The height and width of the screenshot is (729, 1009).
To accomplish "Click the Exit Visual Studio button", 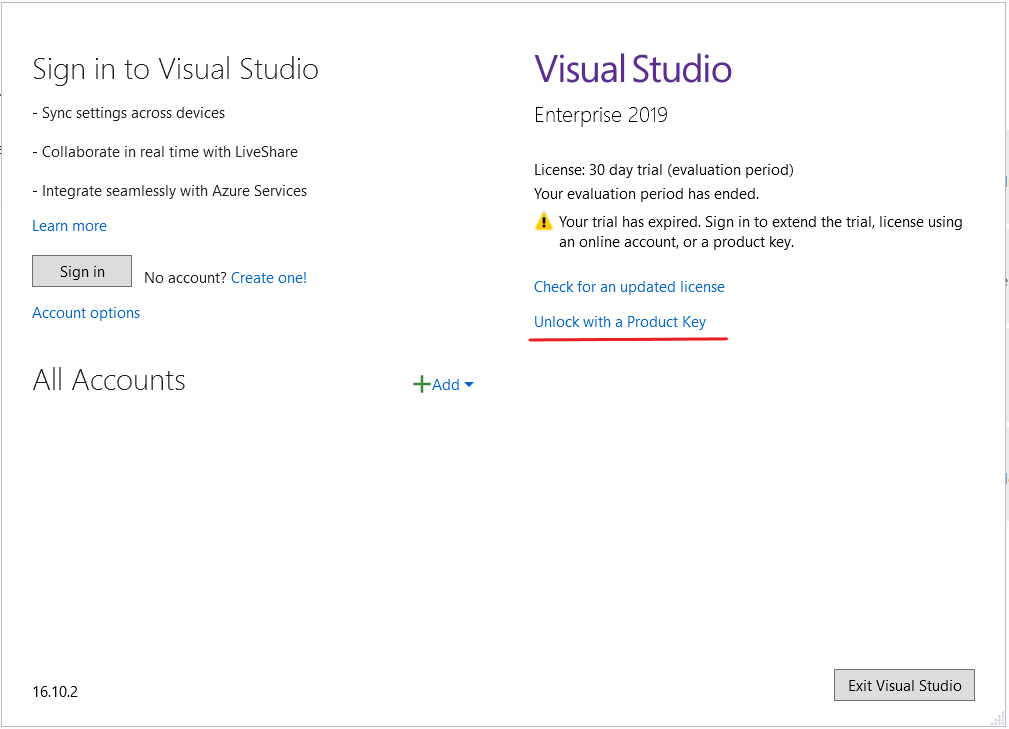I will (904, 685).
